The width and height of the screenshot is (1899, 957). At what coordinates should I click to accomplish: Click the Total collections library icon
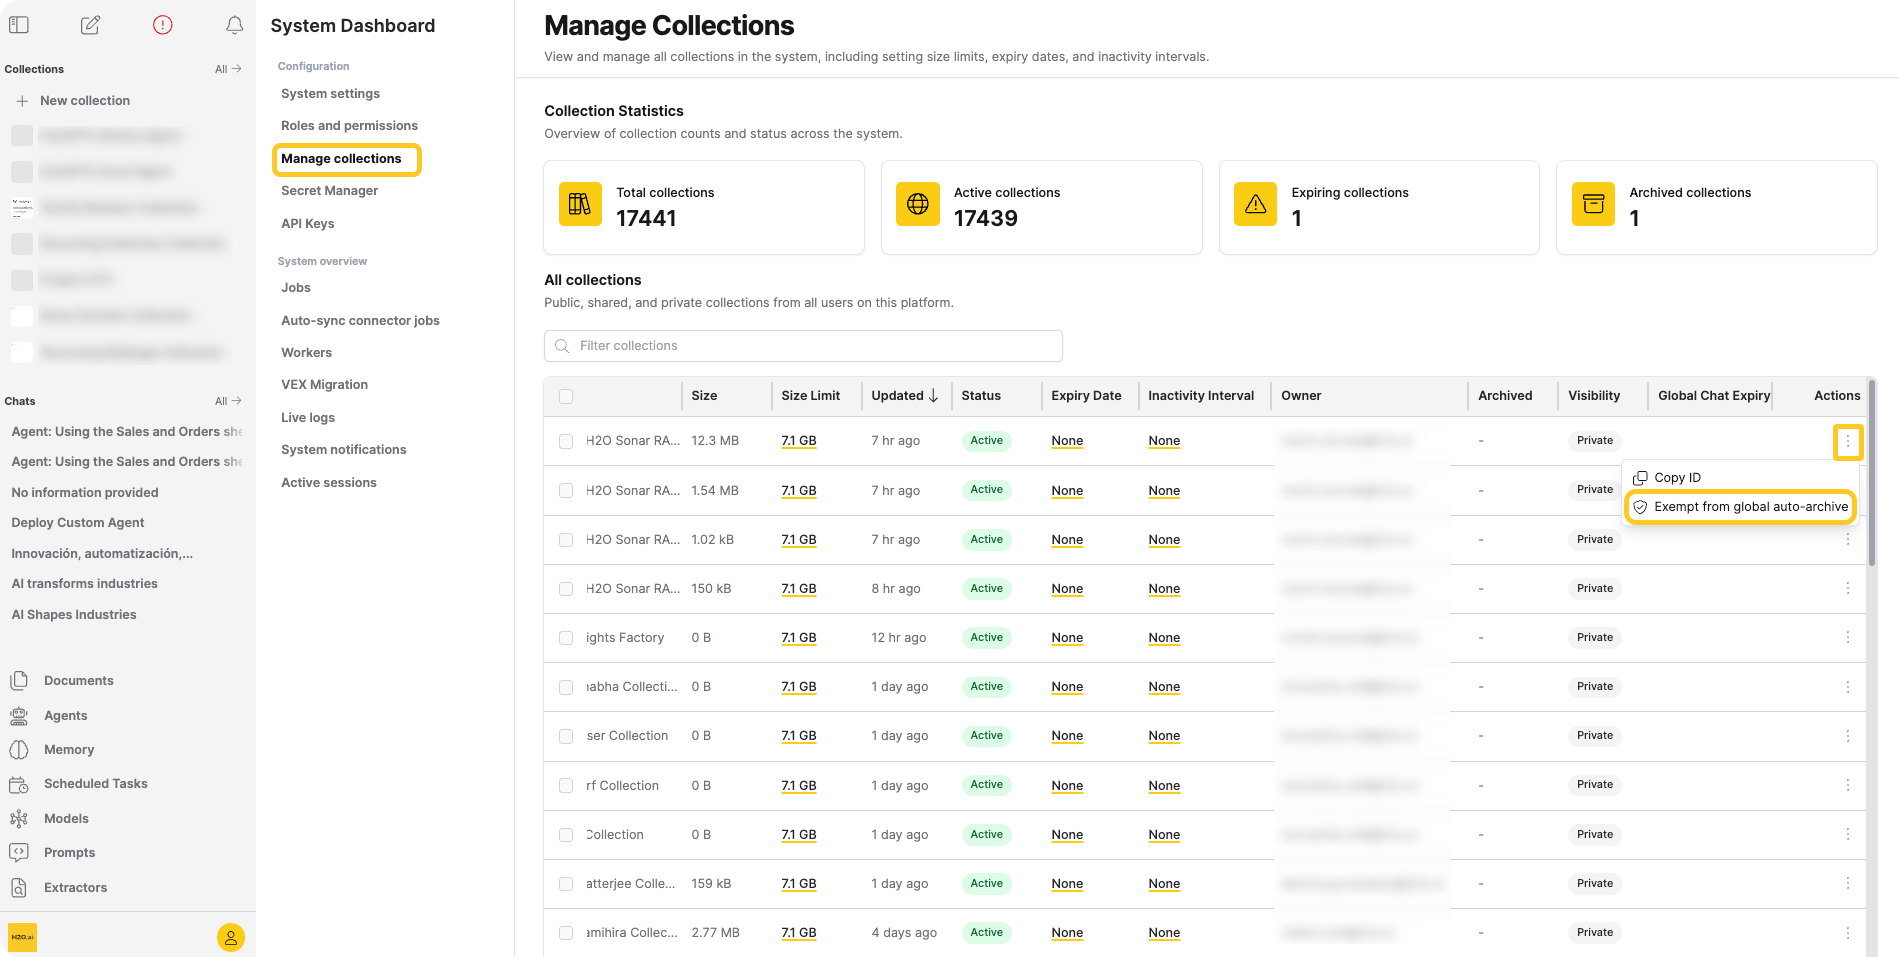[x=580, y=204]
